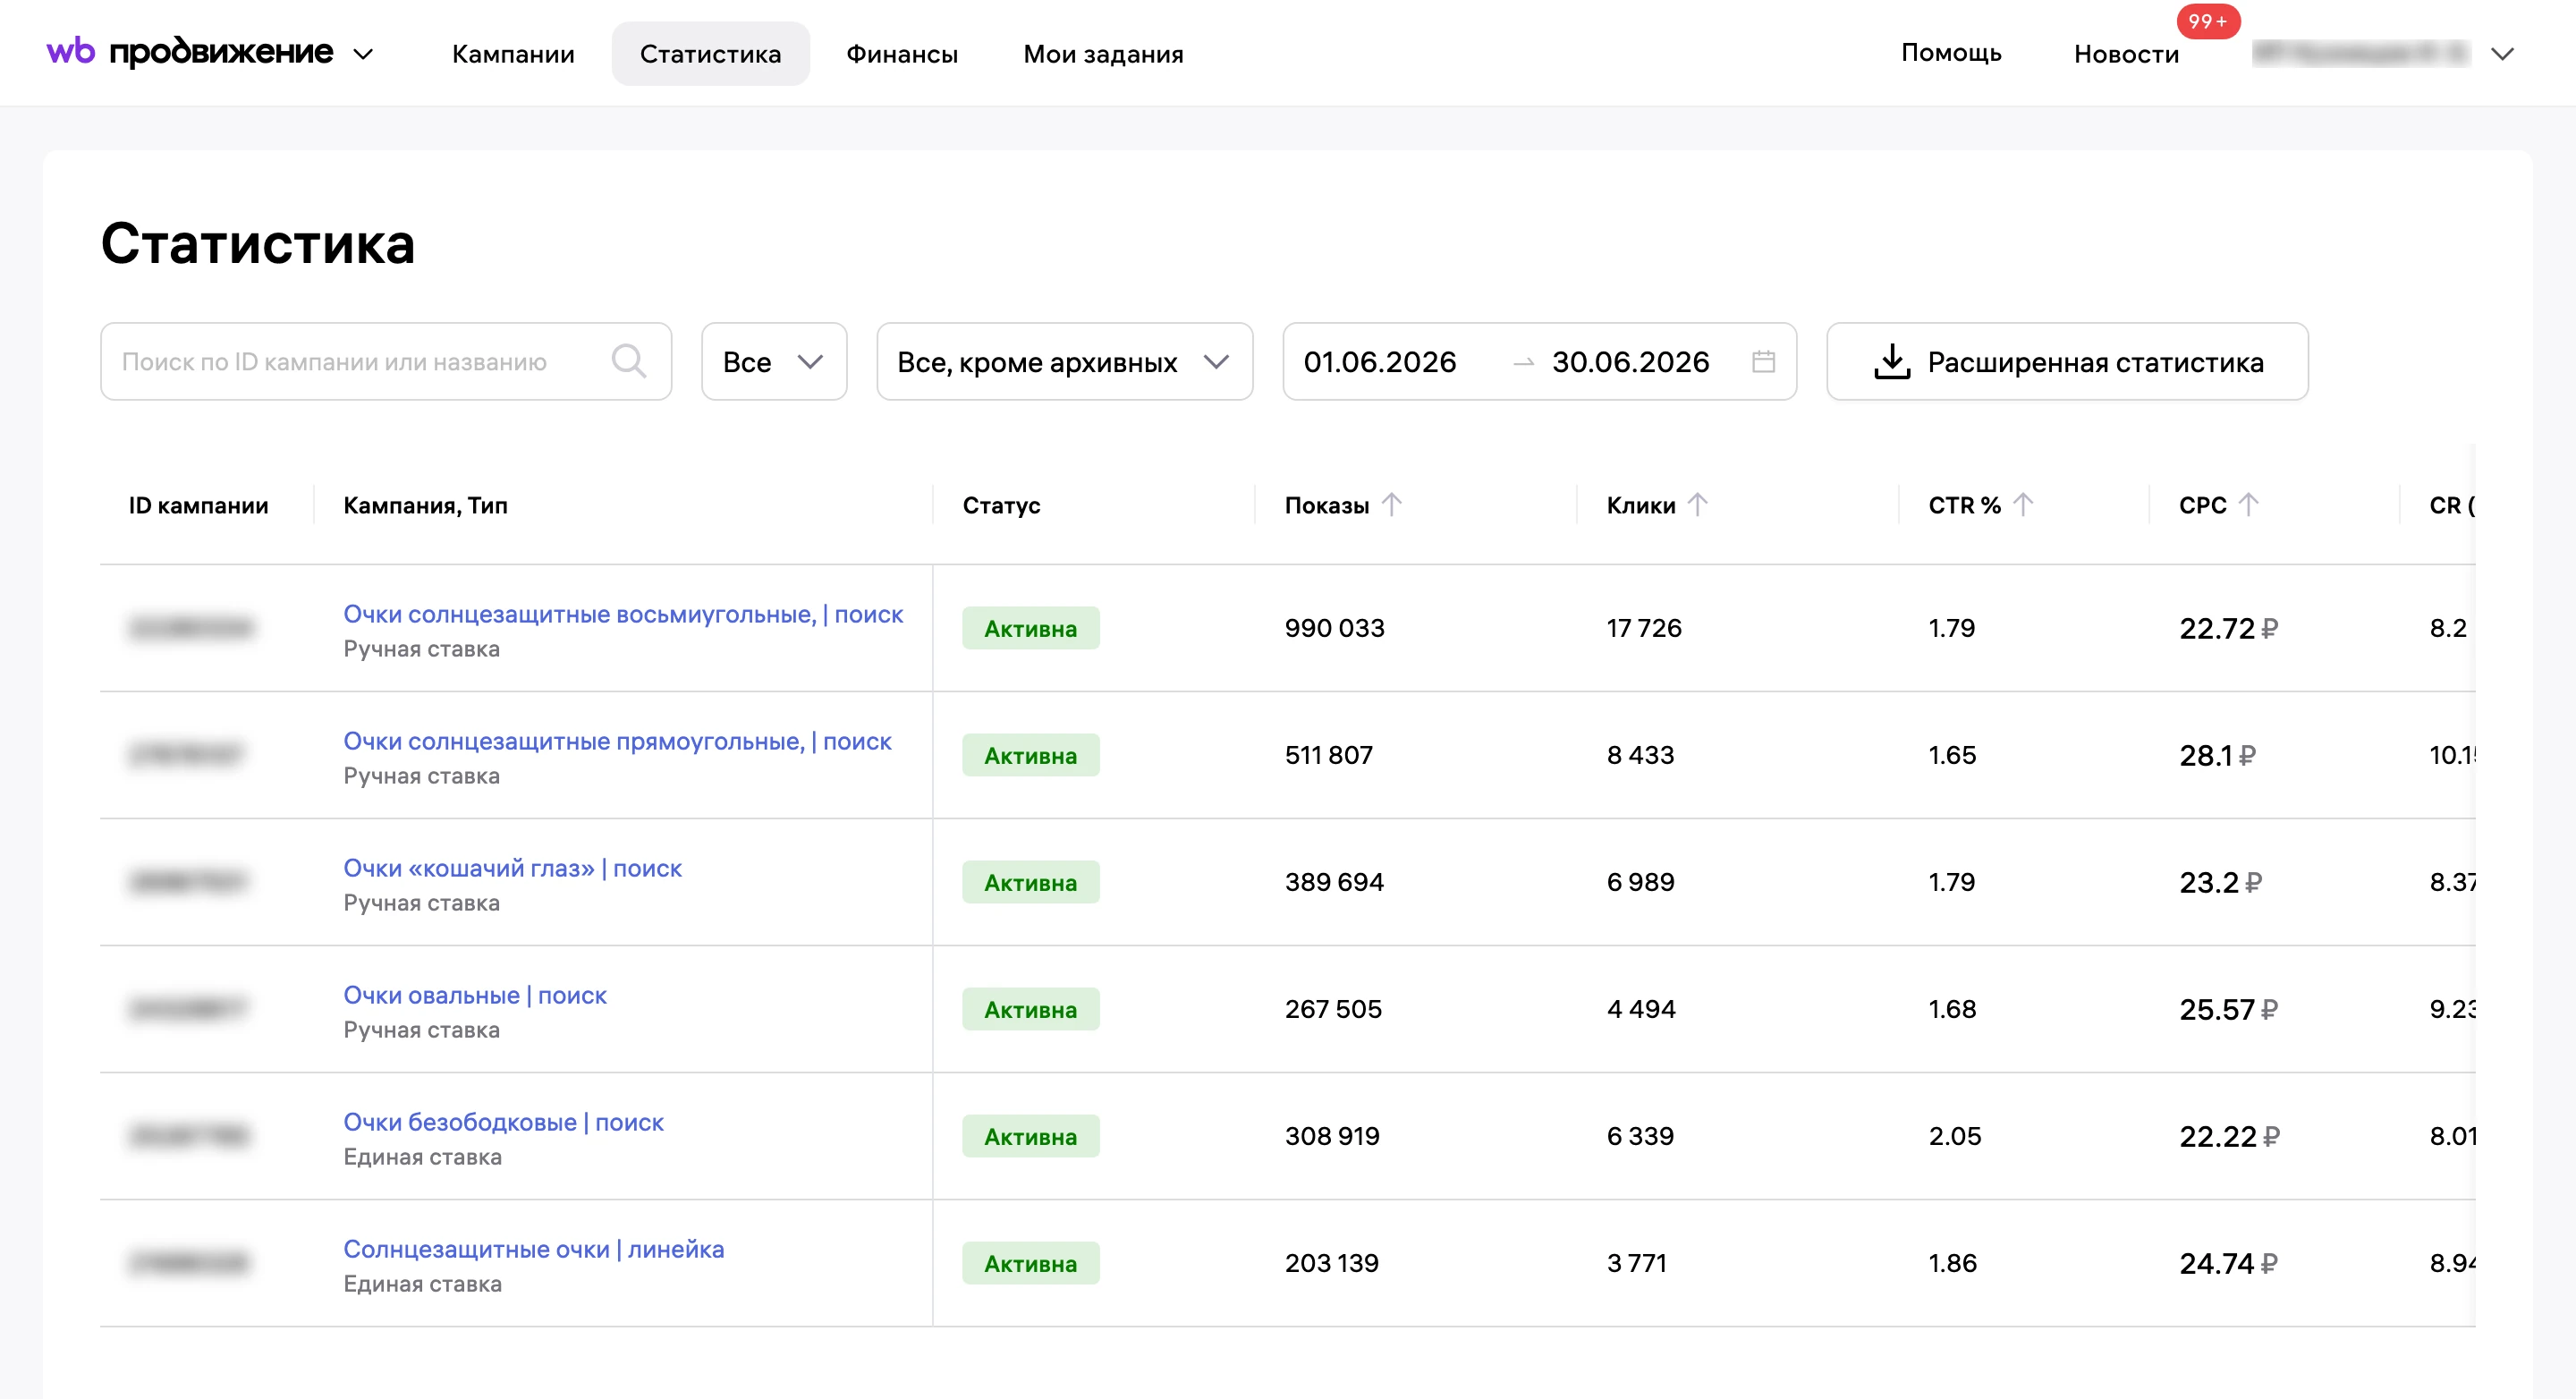Click the download icon for extended statistics
Image resolution: width=2576 pixels, height=1399 pixels.
tap(1891, 361)
